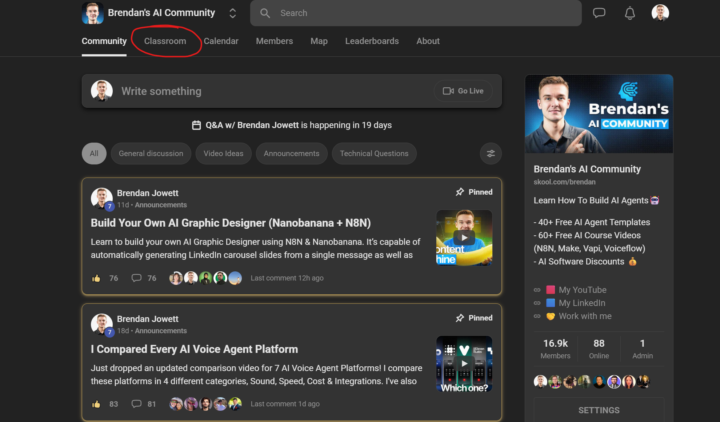Click the Write something post box
This screenshot has height=422, width=720.
tap(292, 91)
